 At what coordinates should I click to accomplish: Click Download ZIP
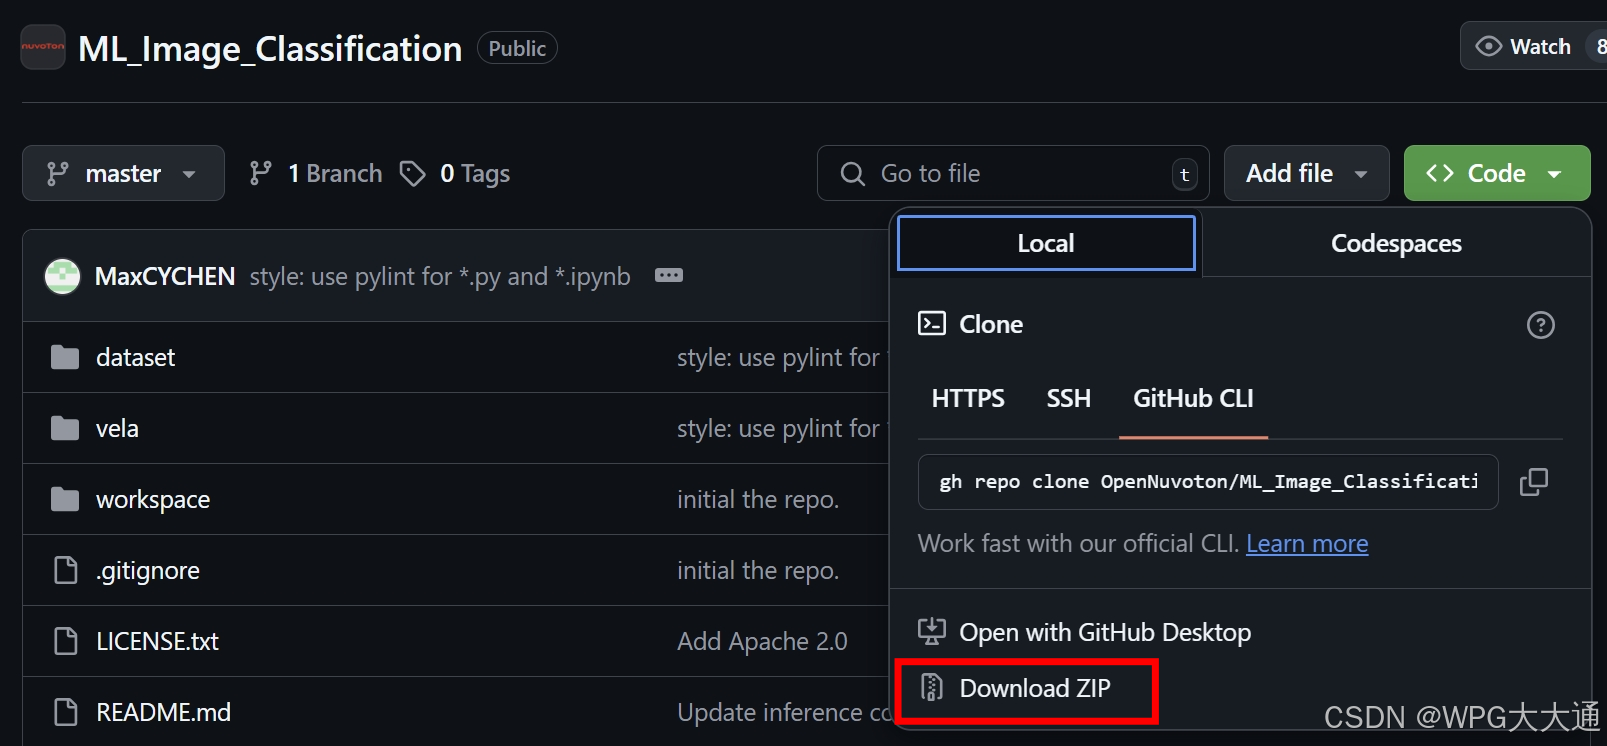click(x=1035, y=688)
